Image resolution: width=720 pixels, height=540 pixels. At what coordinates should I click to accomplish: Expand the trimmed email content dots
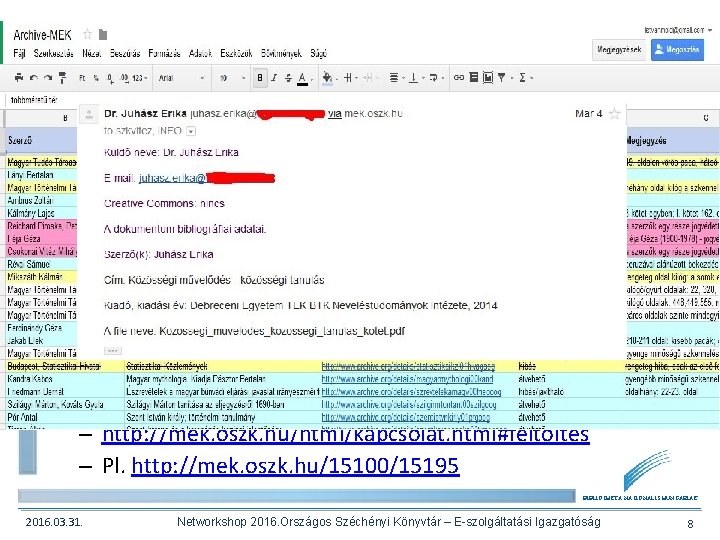coord(112,351)
